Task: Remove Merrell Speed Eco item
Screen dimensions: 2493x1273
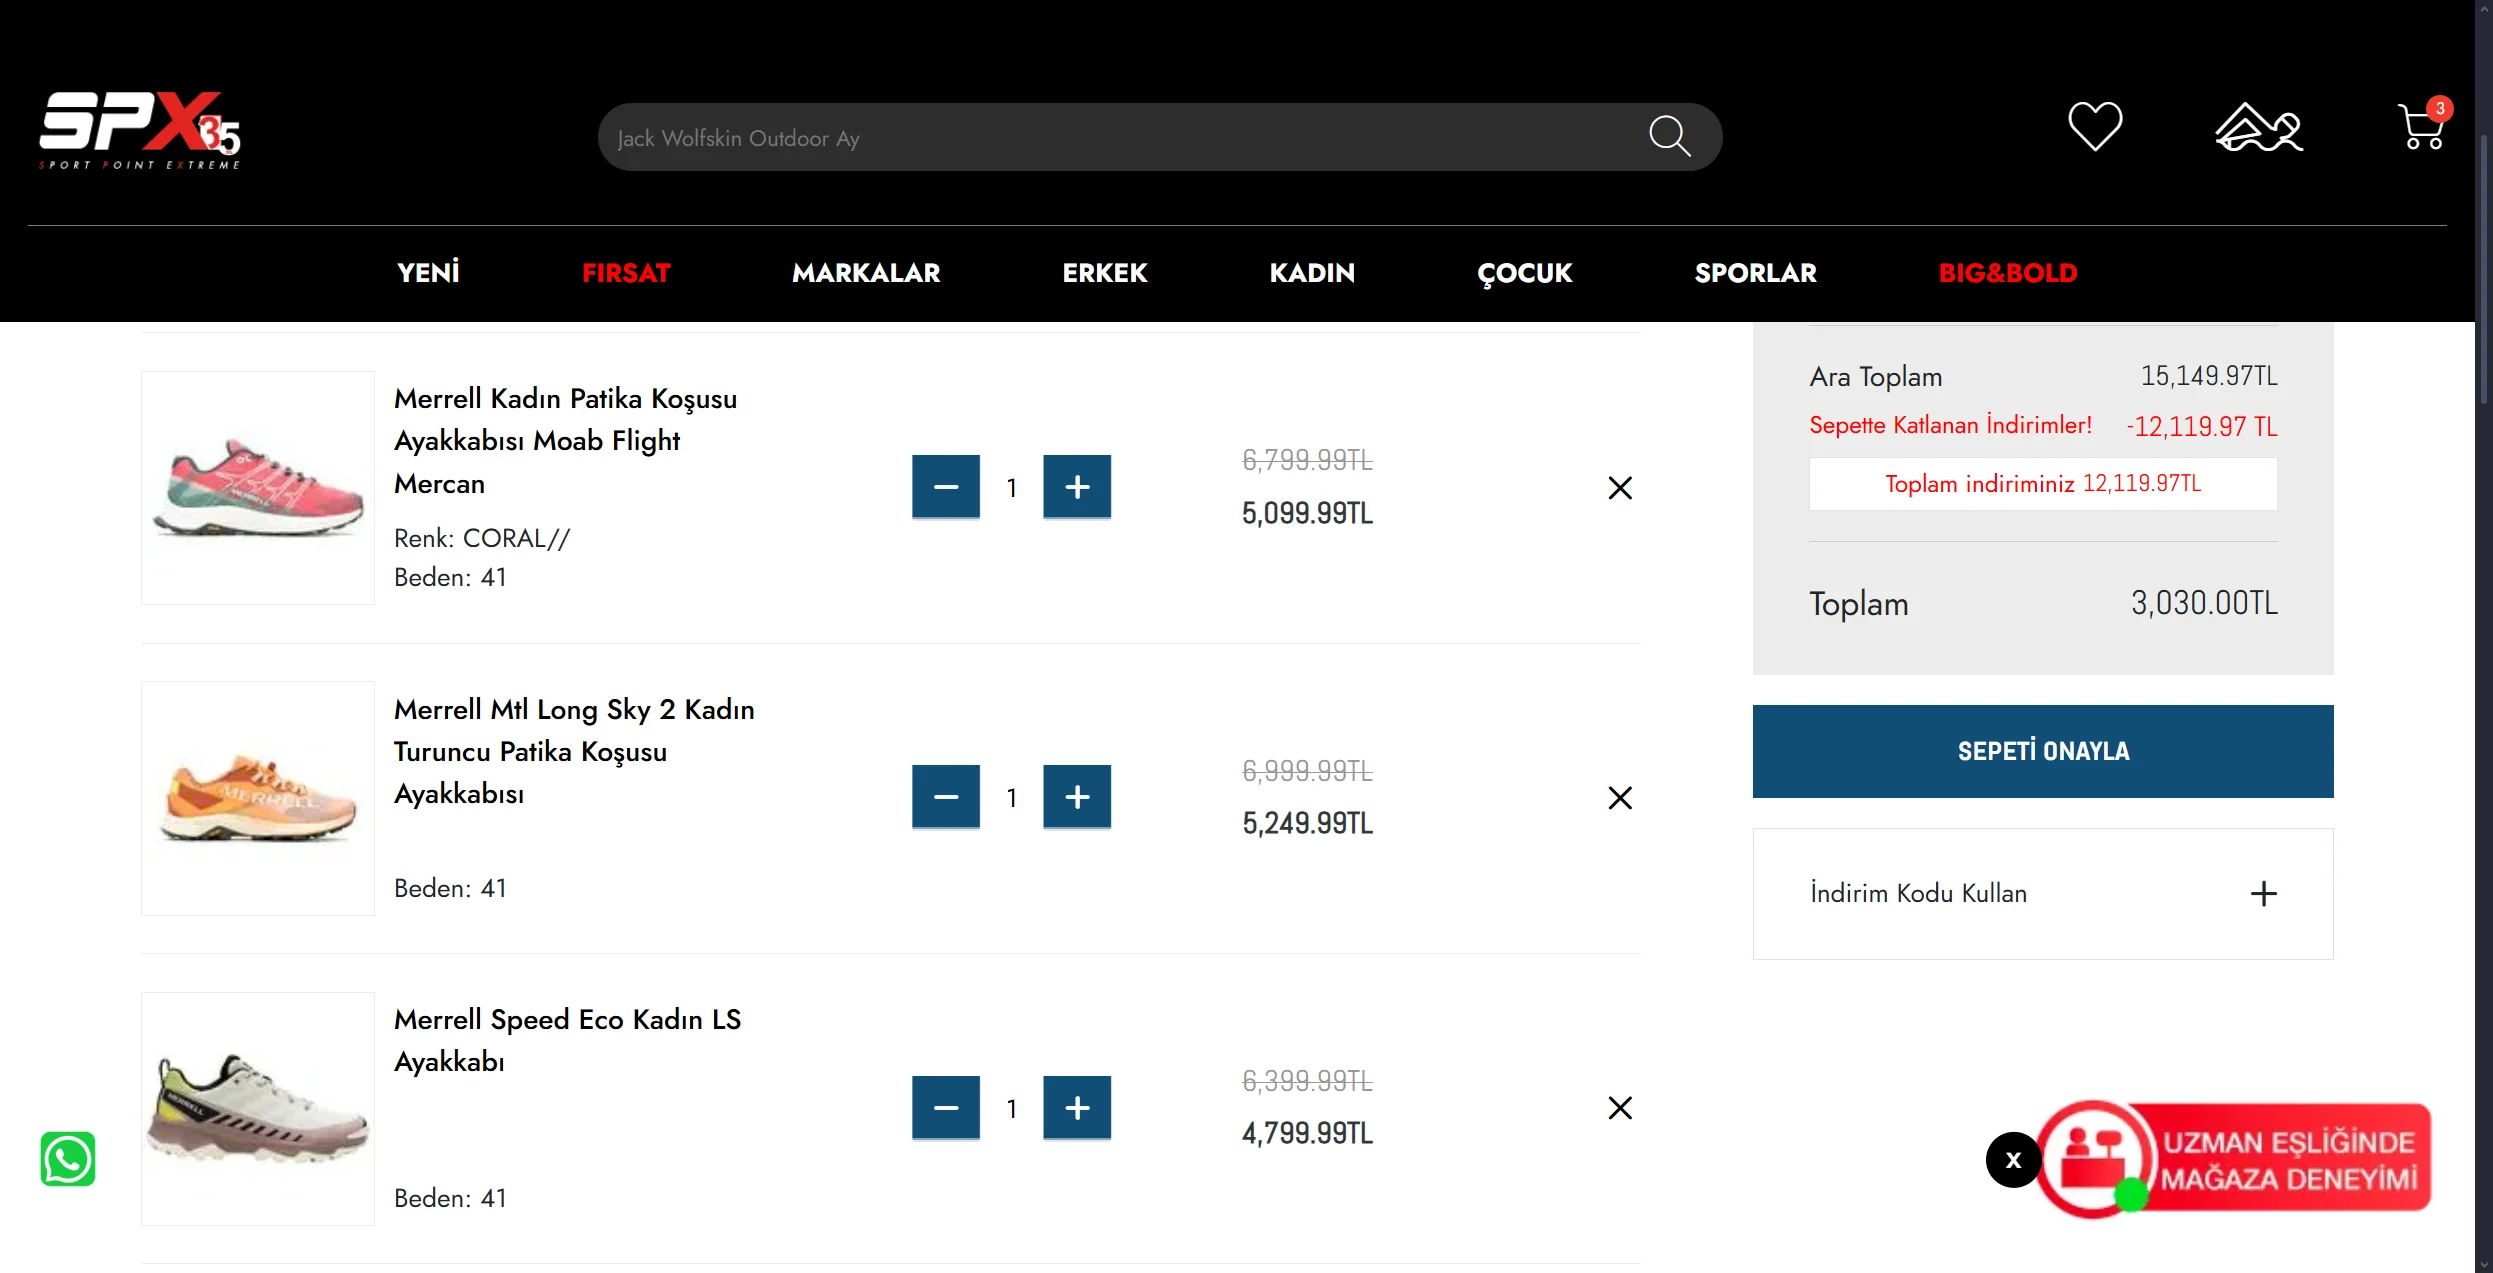Action: coord(1619,1108)
